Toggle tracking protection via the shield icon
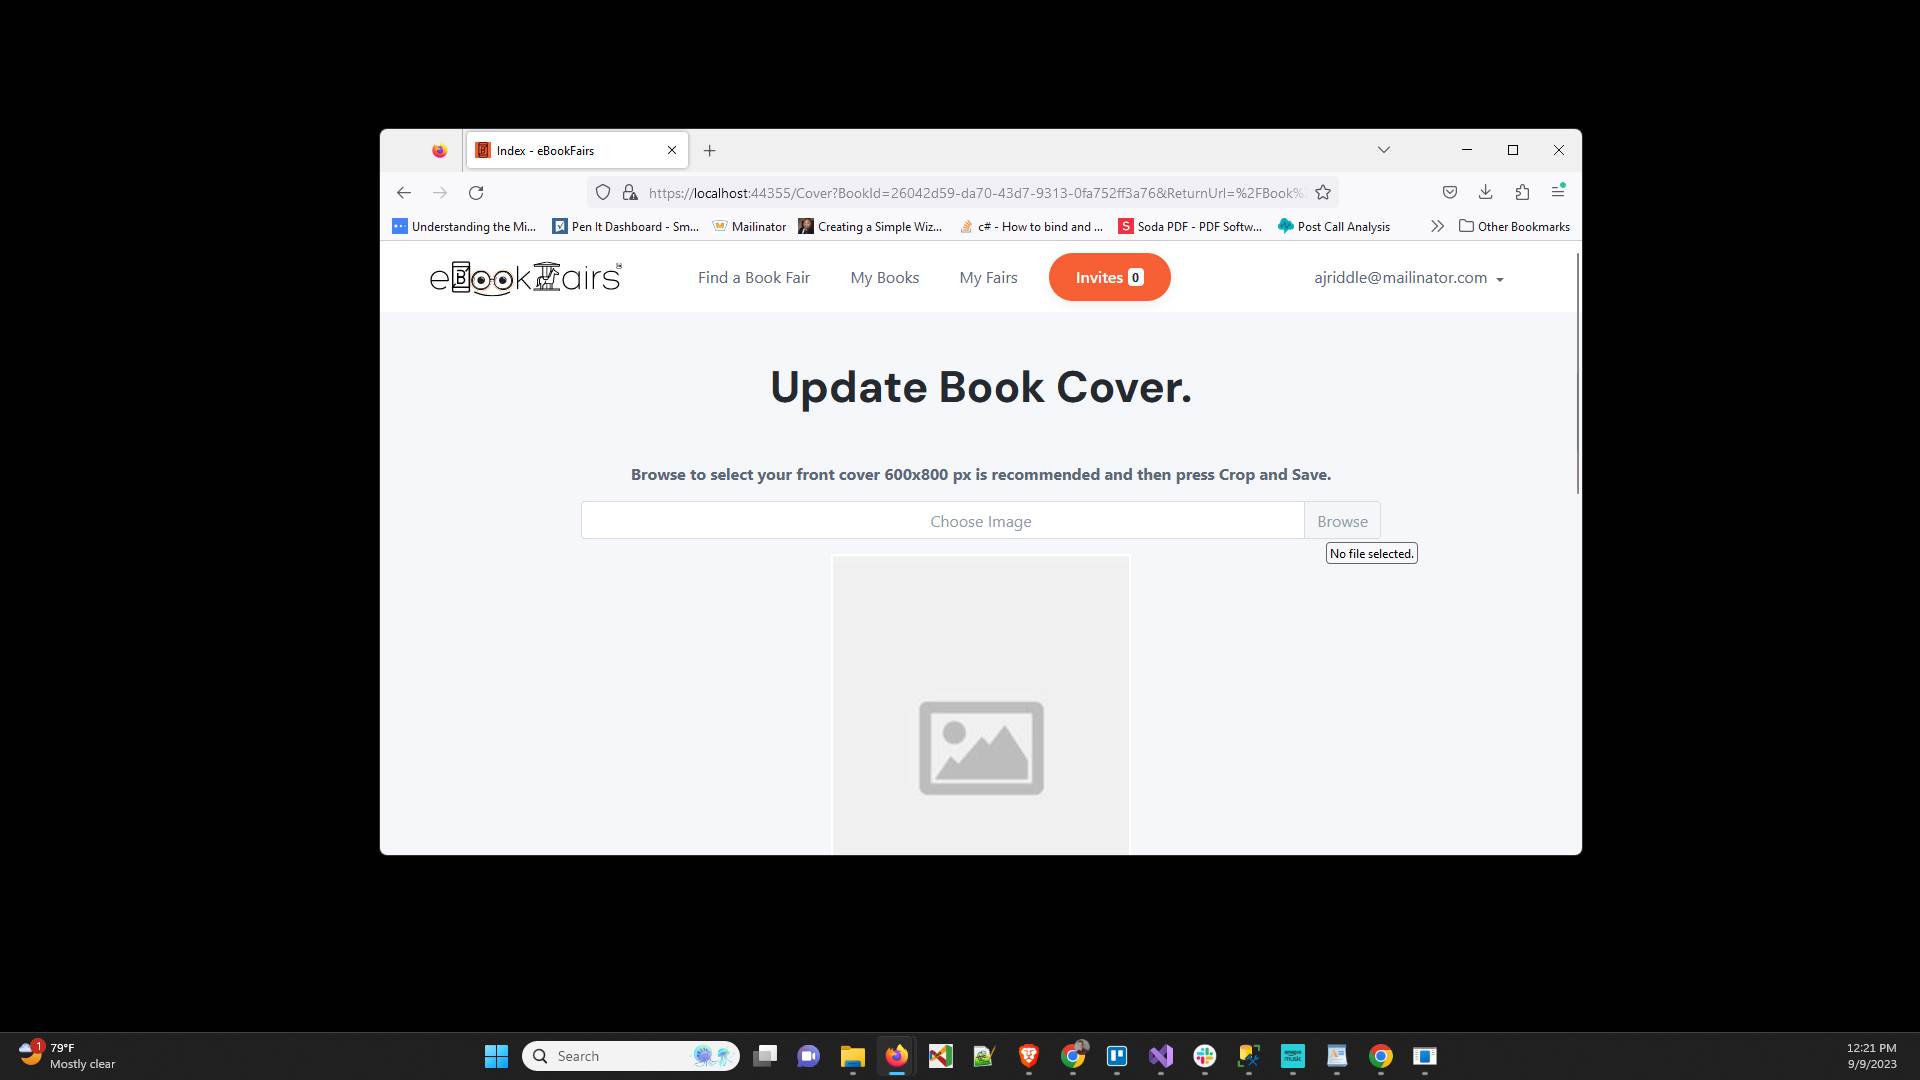Image resolution: width=1920 pixels, height=1080 pixels. (x=602, y=192)
